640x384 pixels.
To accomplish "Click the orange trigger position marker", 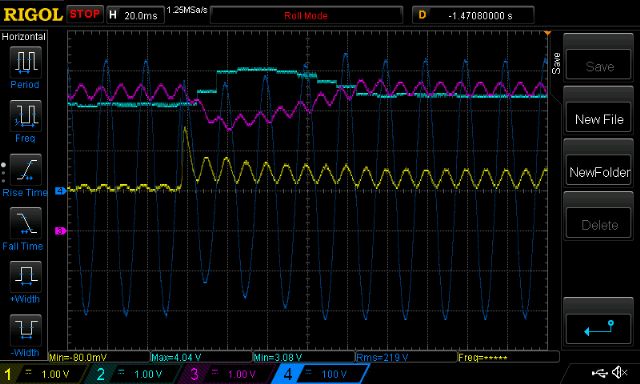I will point(547,33).
